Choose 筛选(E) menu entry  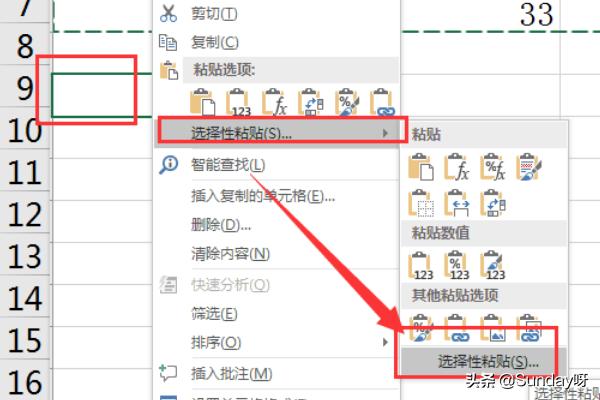coord(214,313)
